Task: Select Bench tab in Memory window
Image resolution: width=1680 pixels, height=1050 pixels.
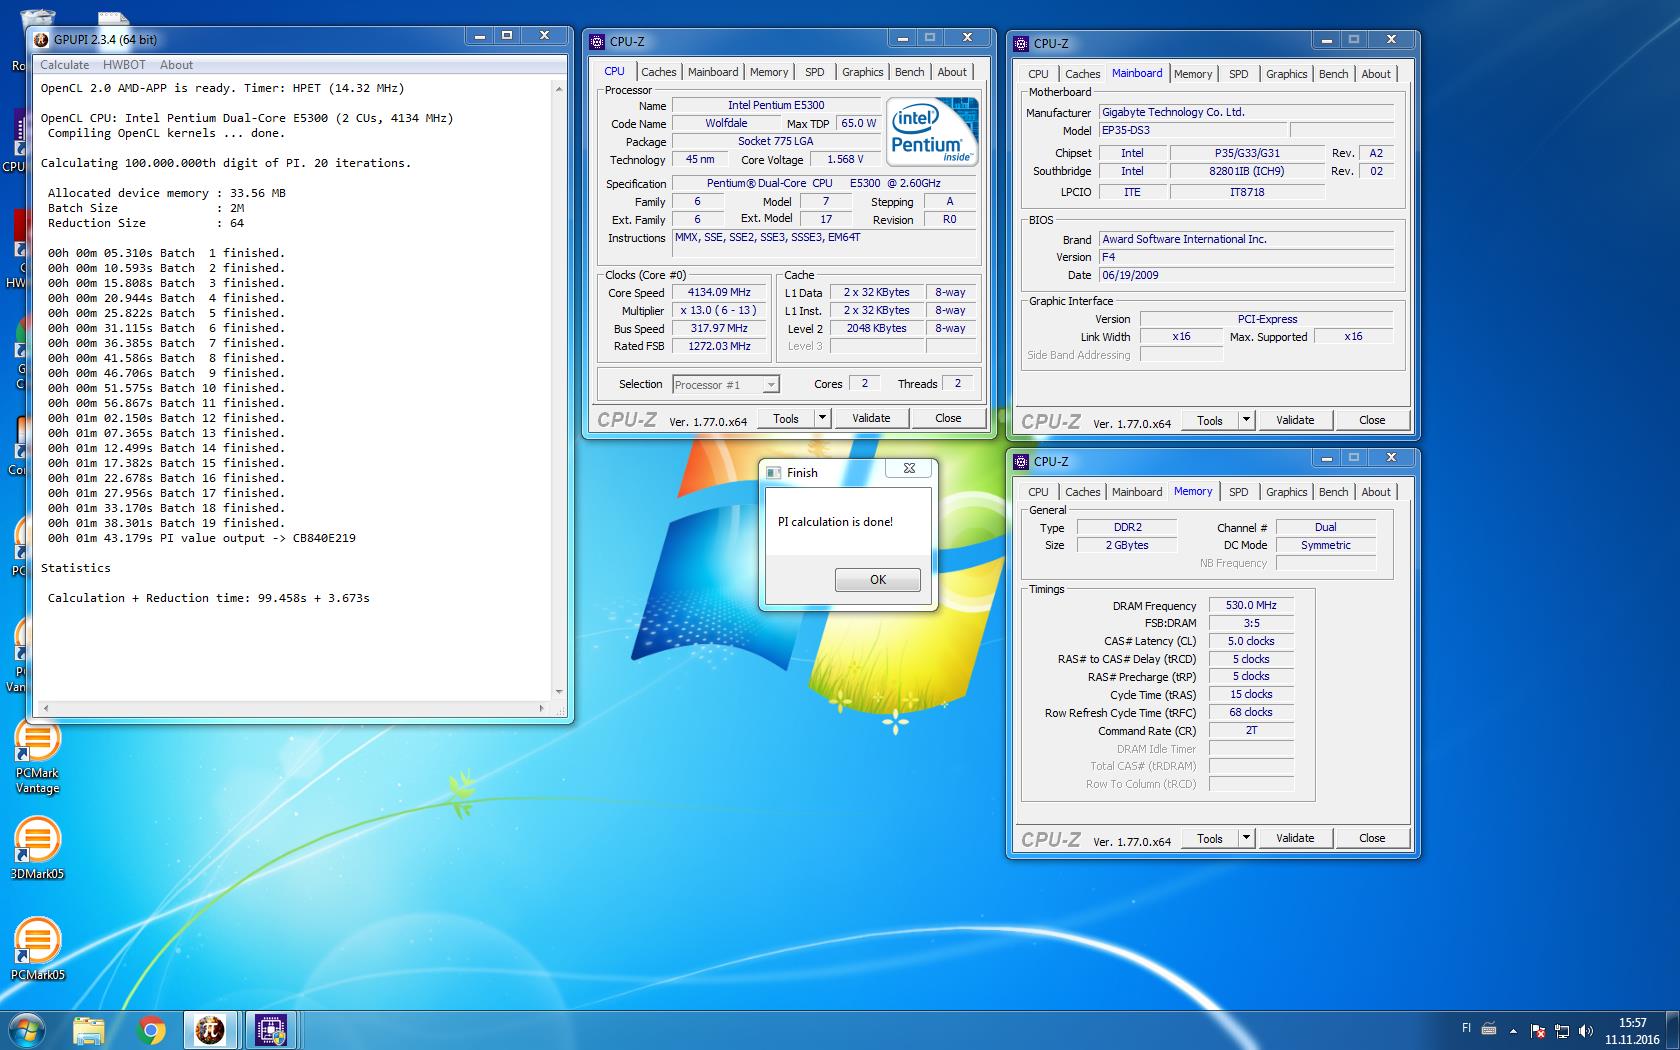Action: click(x=1333, y=492)
